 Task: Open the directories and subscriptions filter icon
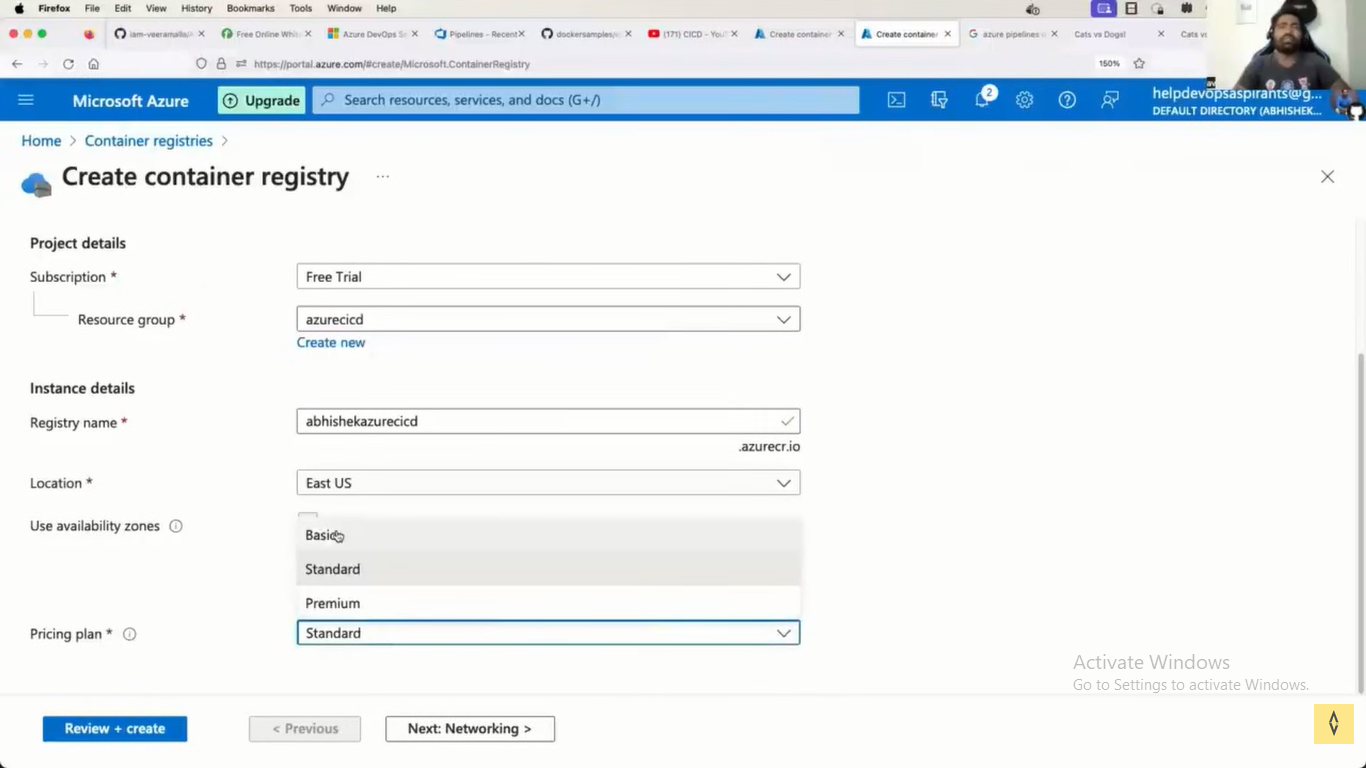coord(939,100)
